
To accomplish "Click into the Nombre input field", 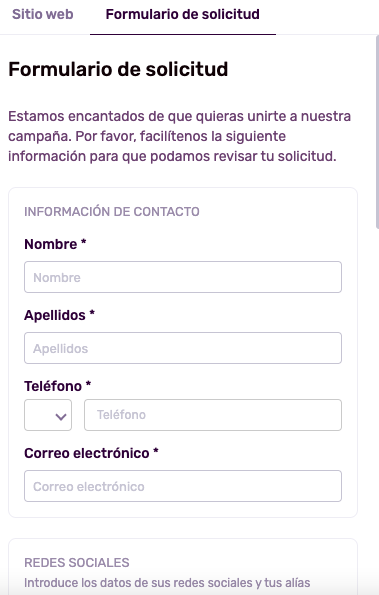I will click(x=183, y=277).
